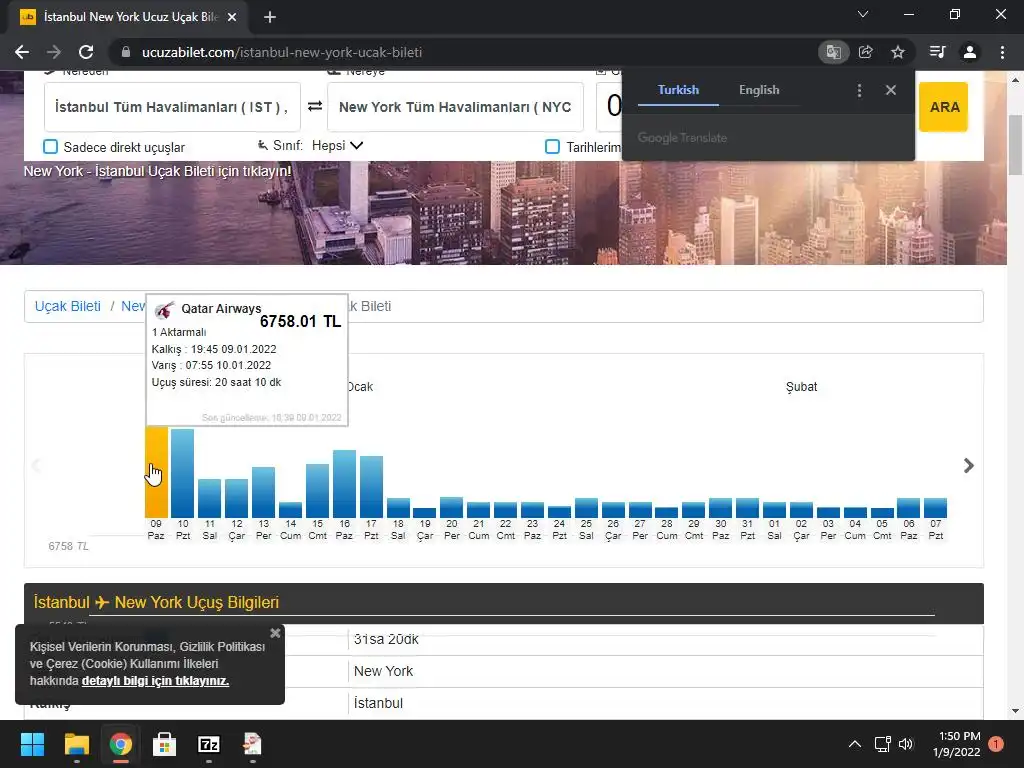Edit the İstanbul departure airport field
Image resolution: width=1024 pixels, height=768 pixels.
[x=172, y=107]
